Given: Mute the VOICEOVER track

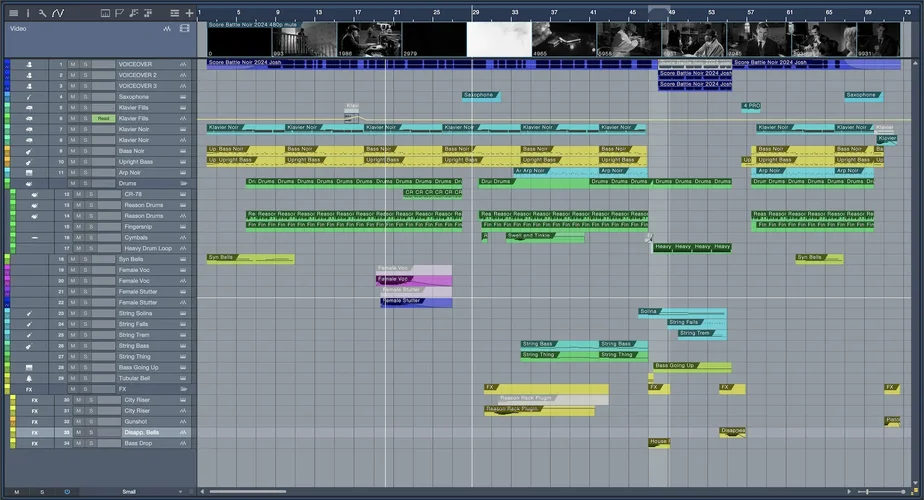Looking at the screenshot, I should pyautogui.click(x=75, y=64).
